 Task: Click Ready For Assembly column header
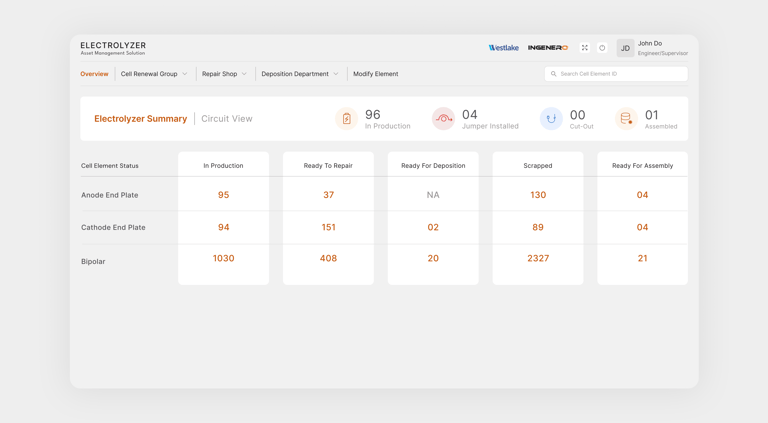coord(643,165)
